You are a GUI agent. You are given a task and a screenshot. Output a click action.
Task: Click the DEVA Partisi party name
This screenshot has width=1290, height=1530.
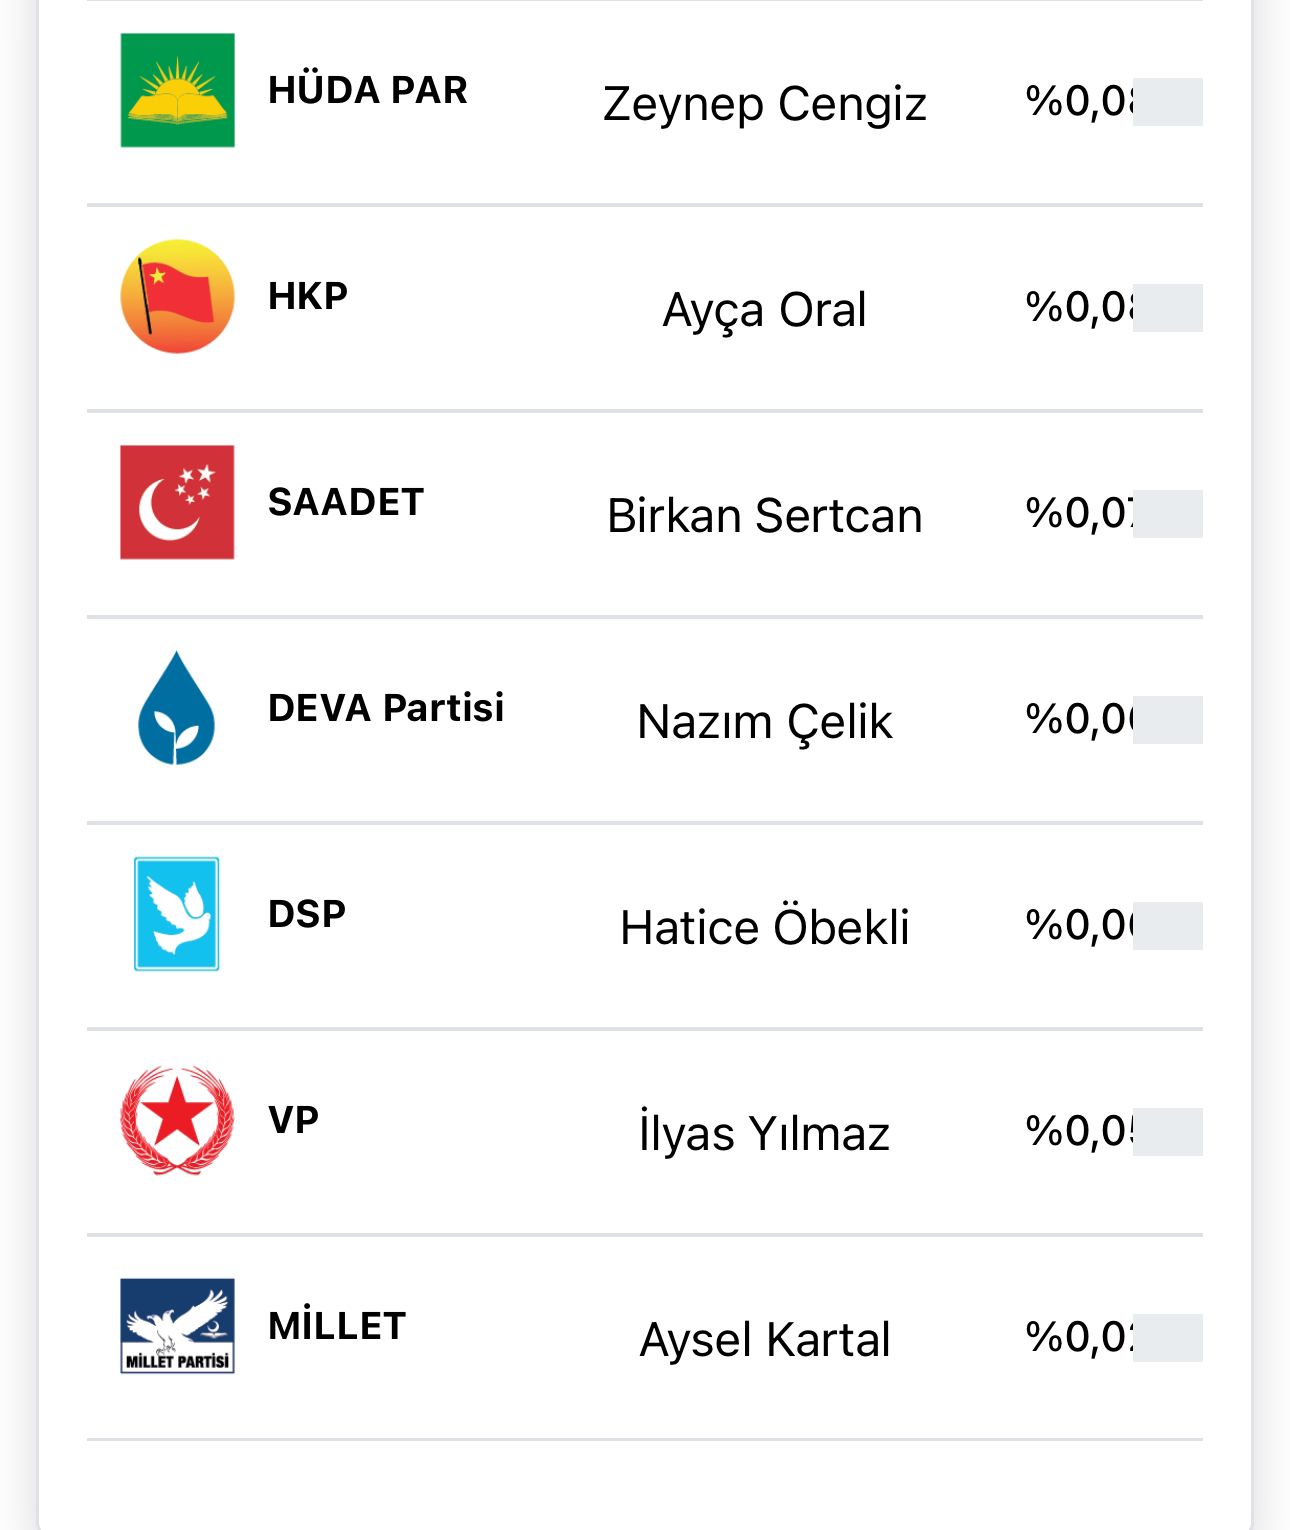pos(386,708)
